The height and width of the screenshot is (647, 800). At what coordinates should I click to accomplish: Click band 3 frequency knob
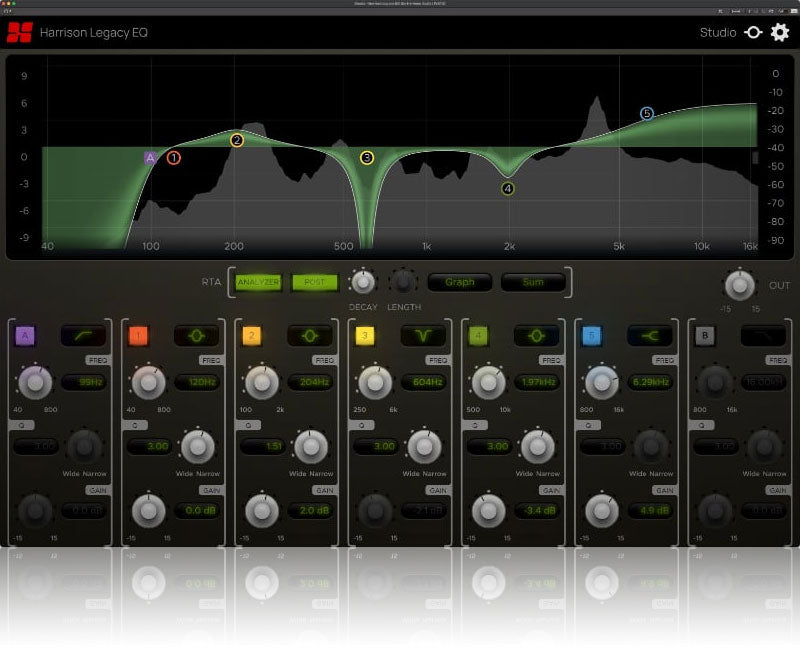click(375, 383)
